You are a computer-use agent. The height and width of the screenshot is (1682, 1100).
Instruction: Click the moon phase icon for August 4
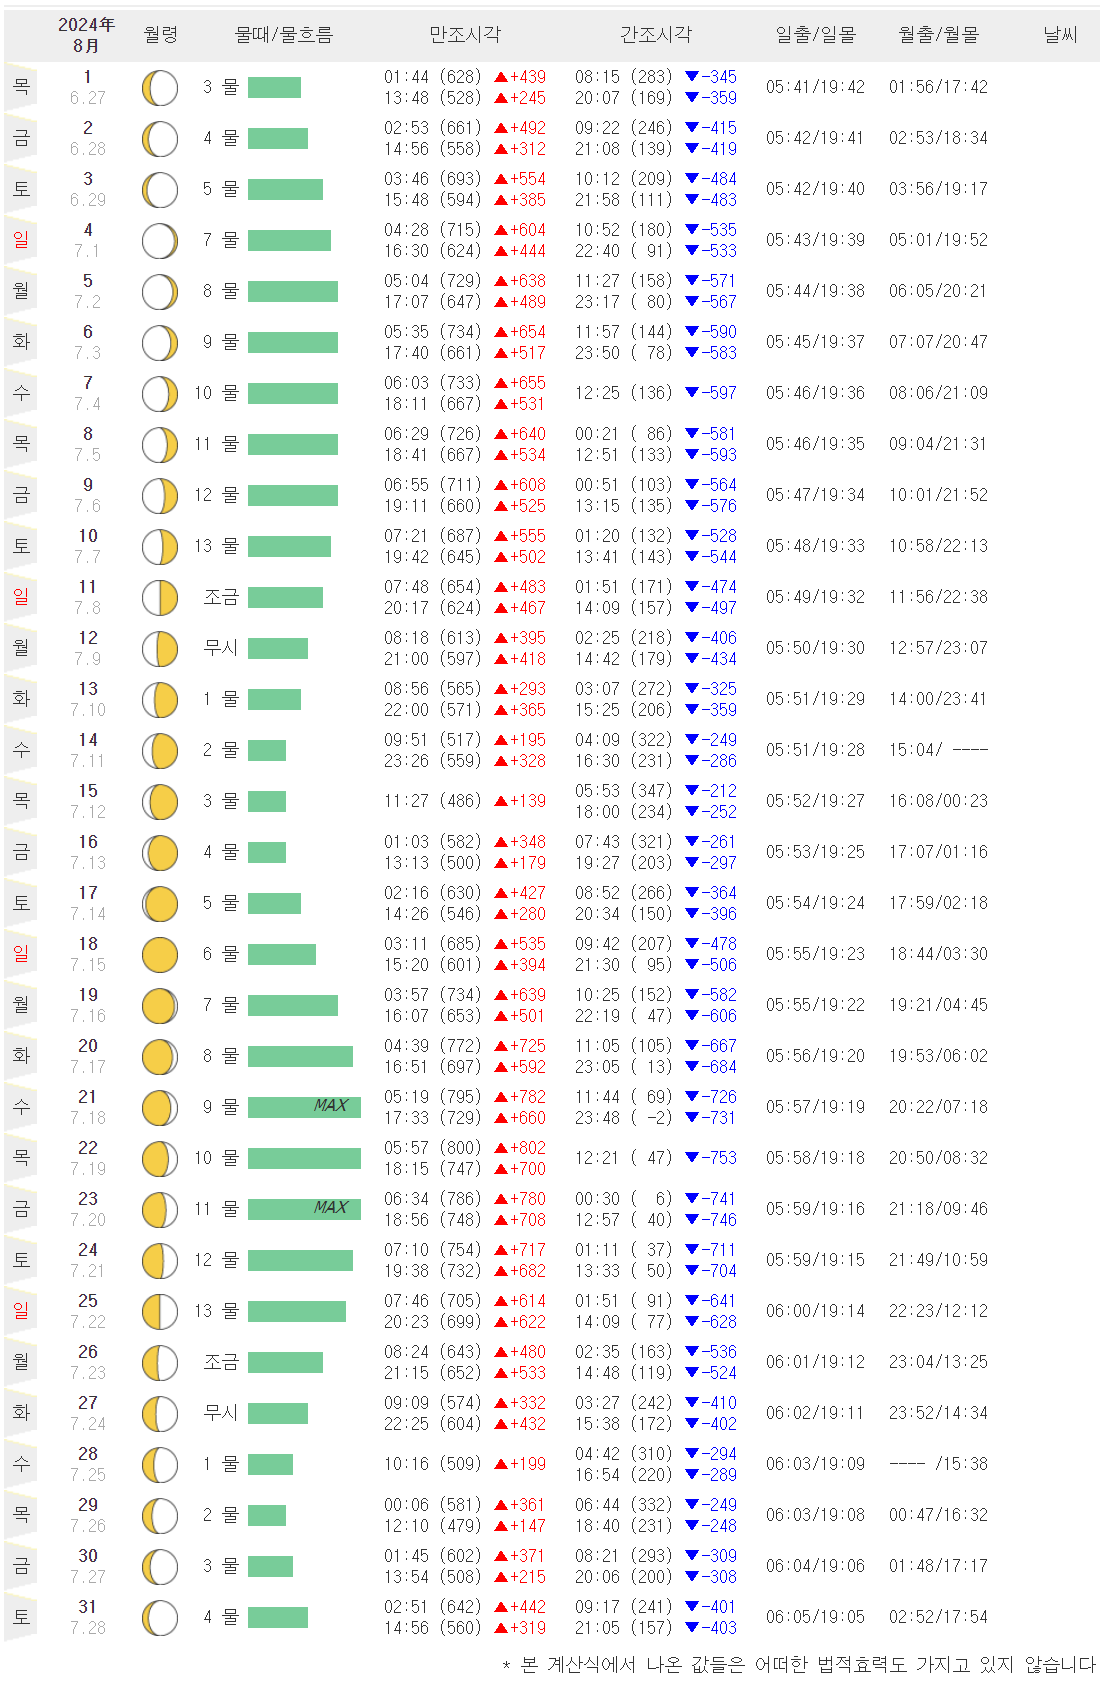pyautogui.click(x=160, y=241)
